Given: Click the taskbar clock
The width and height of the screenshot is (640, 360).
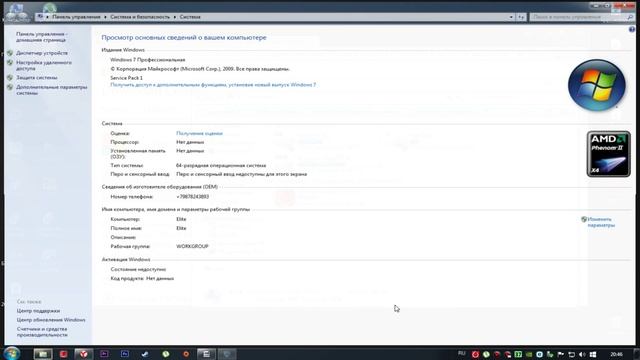Looking at the screenshot, I should (x=616, y=354).
